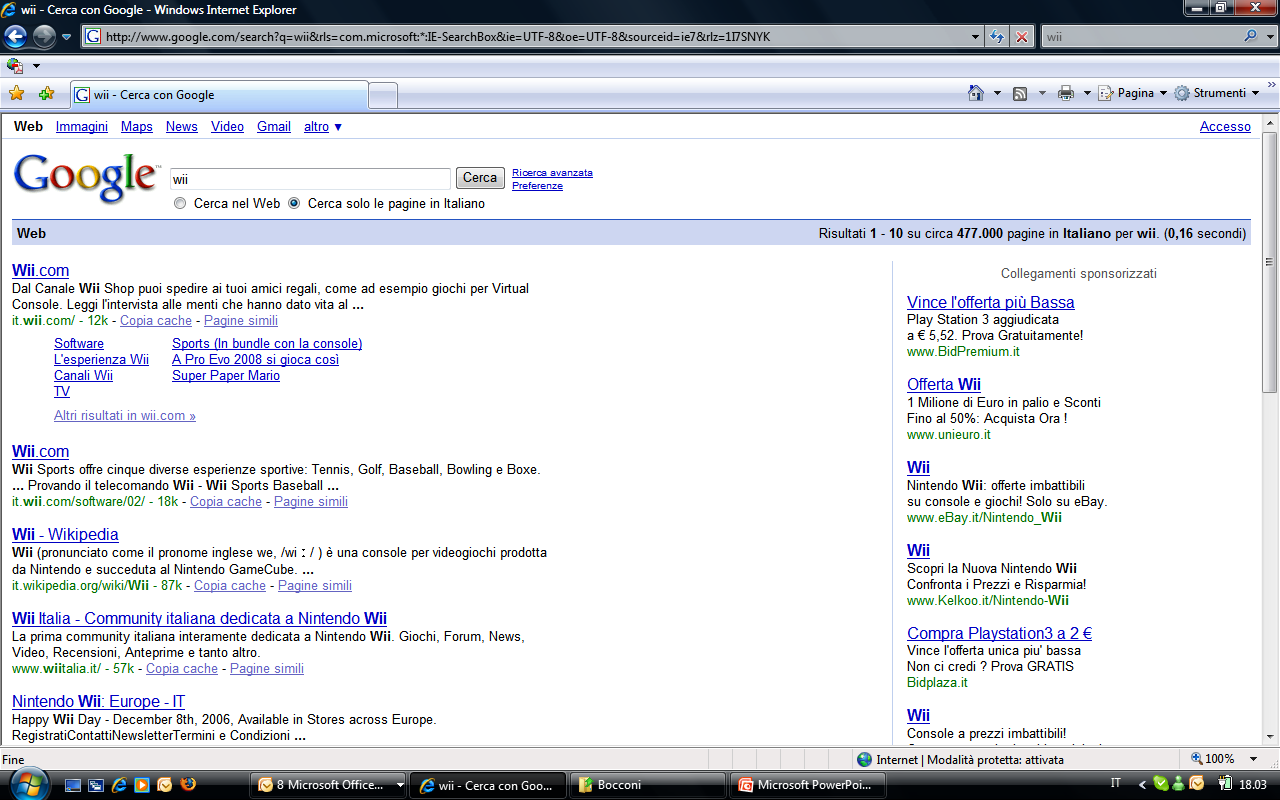The height and width of the screenshot is (800, 1280).
Task: Open the Pagina menu dropdown
Action: 1132,93
